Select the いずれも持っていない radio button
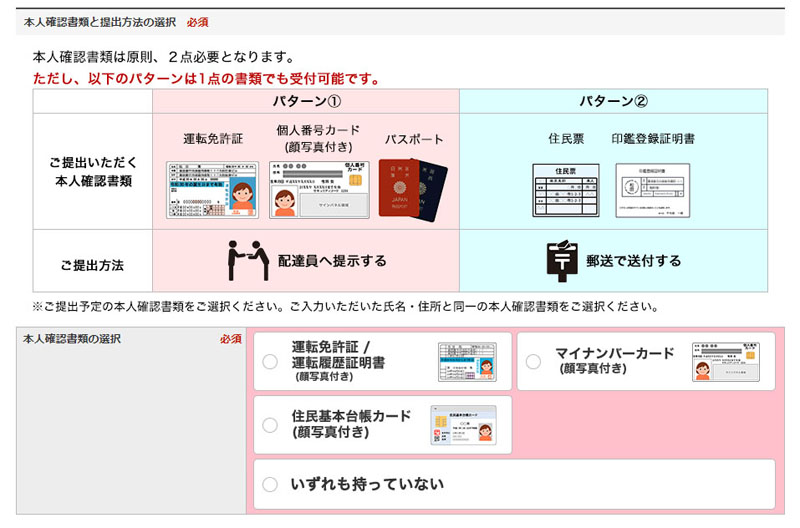 [x=270, y=485]
